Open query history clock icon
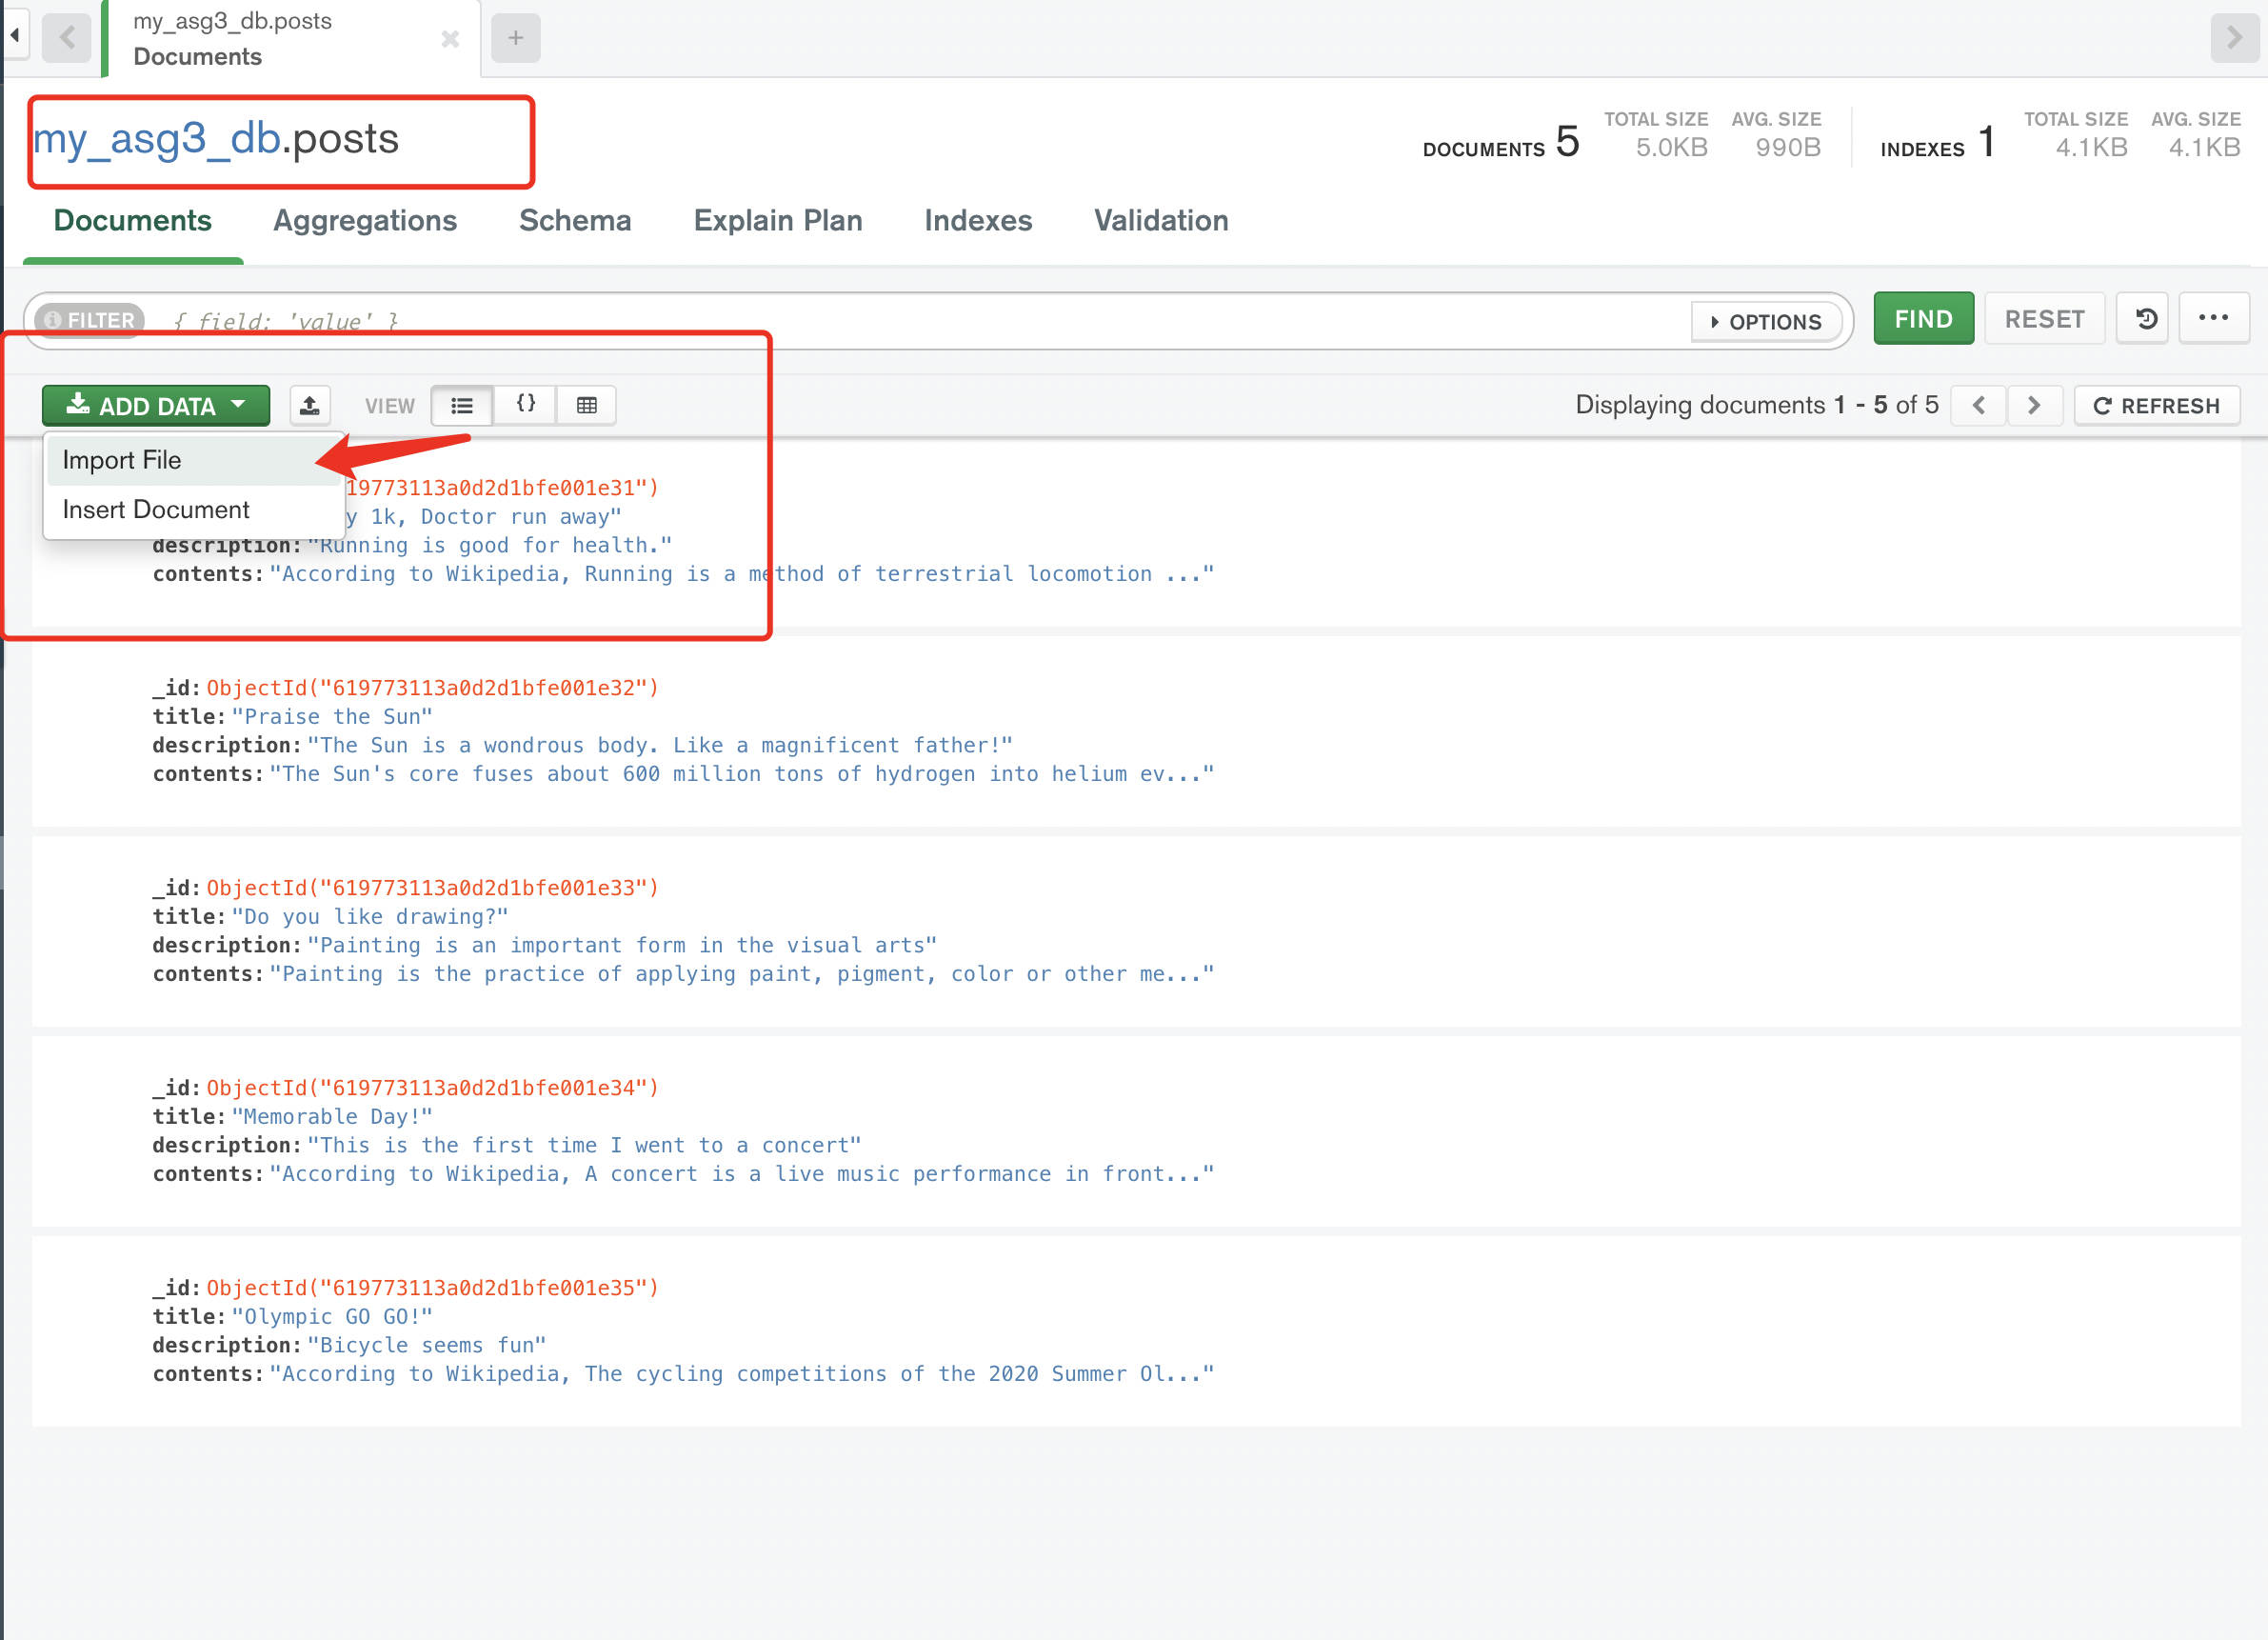 coord(2143,319)
